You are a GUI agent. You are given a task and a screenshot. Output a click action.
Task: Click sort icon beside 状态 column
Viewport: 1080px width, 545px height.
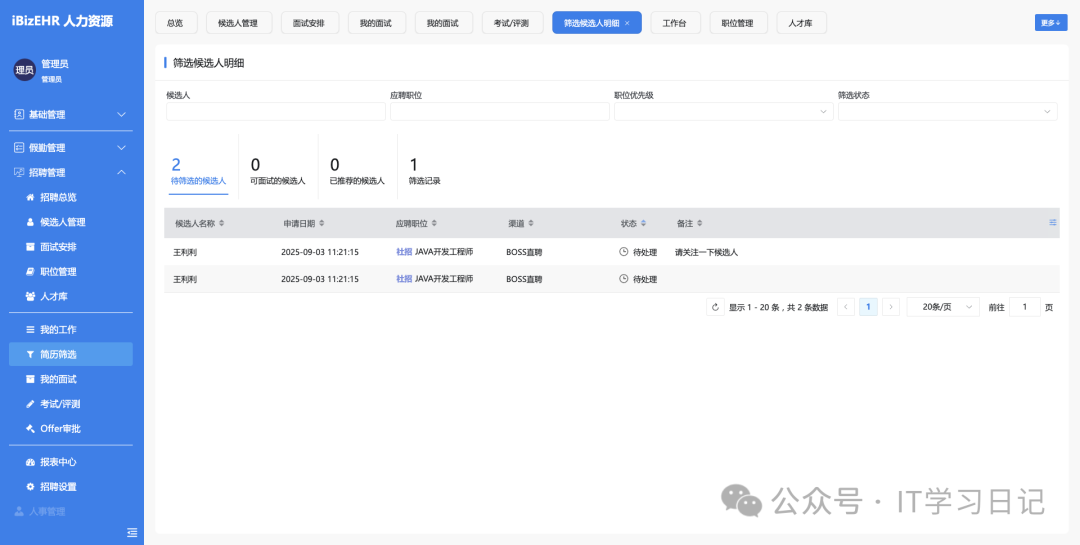tap(643, 223)
